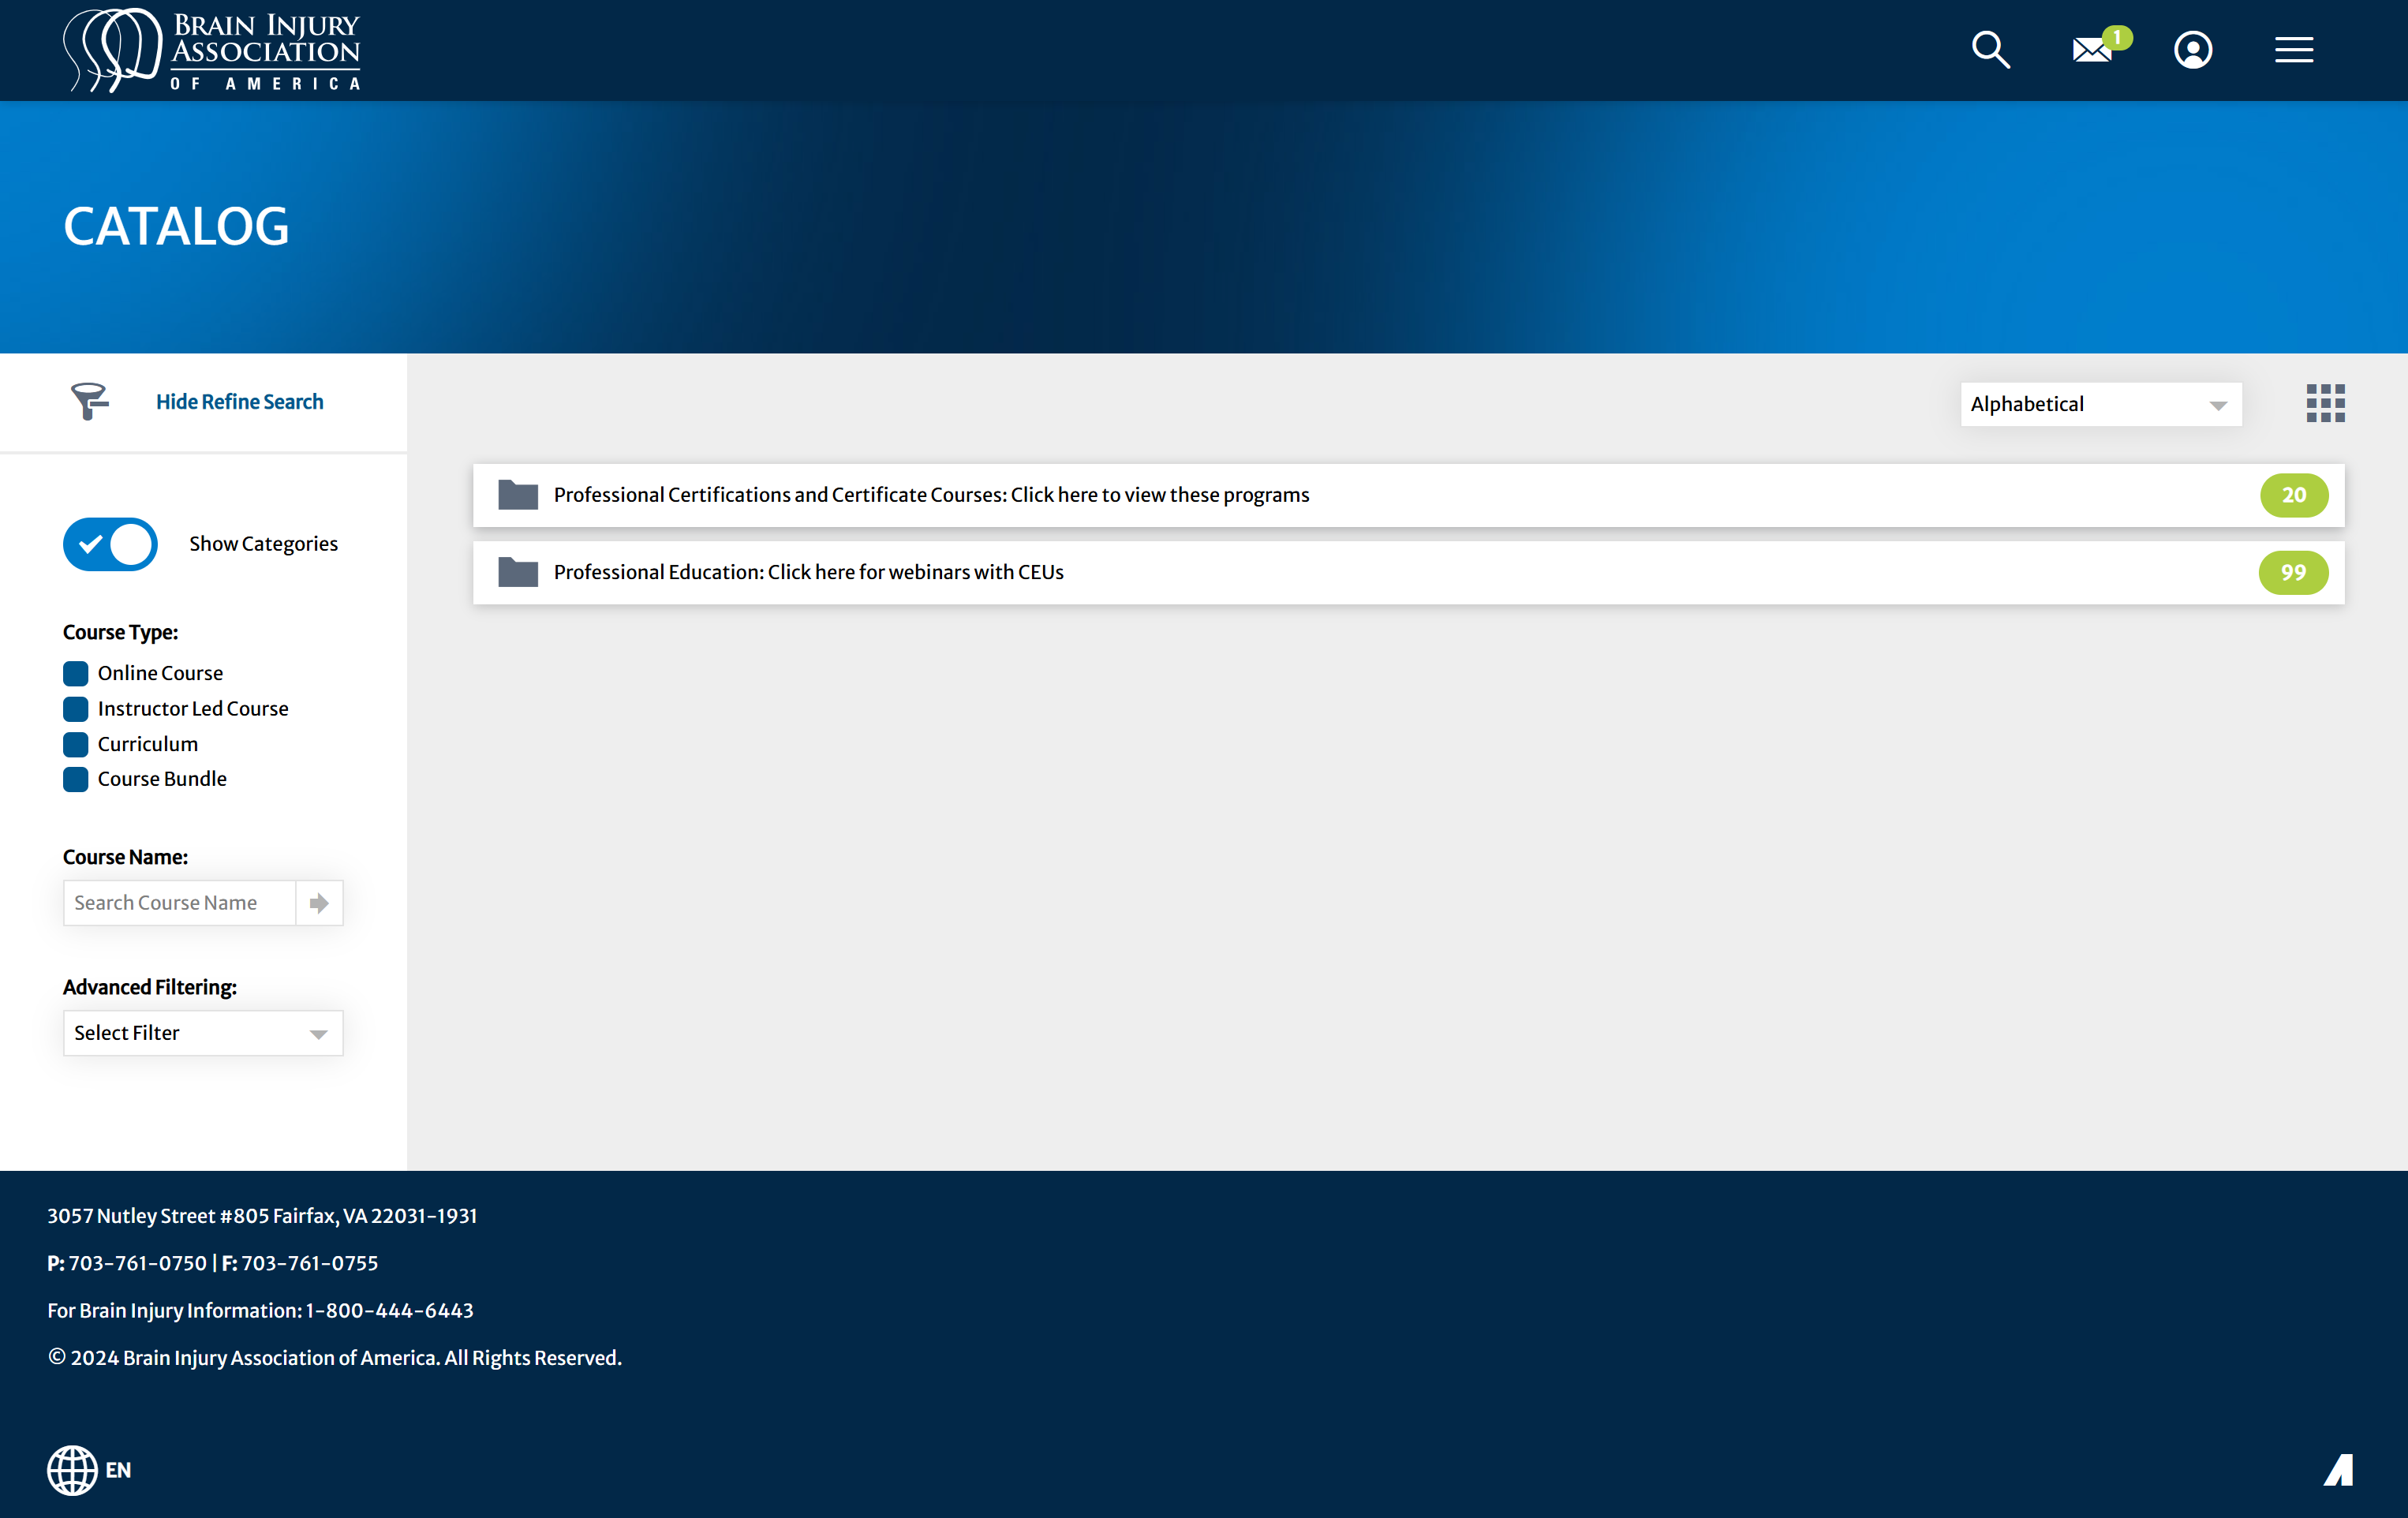This screenshot has height=1518, width=2408.
Task: Check the Course Bundle checkbox
Action: click(75, 779)
